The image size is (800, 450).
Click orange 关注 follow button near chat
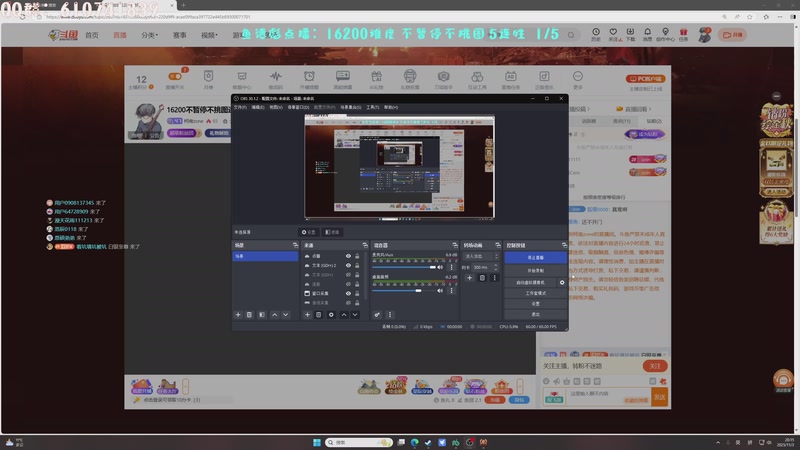click(x=655, y=366)
